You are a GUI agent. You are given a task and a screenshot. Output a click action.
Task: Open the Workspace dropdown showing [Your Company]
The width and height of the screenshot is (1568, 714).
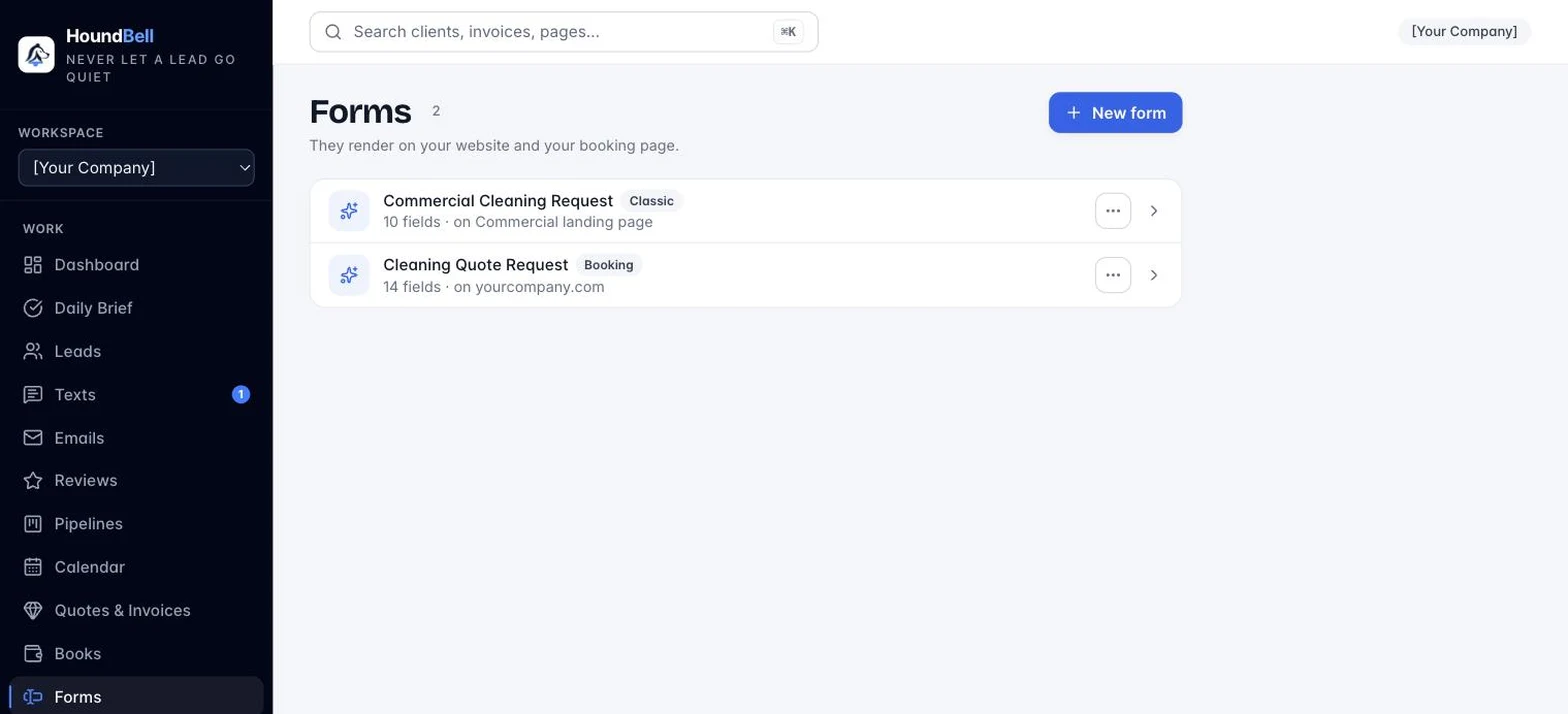[136, 168]
